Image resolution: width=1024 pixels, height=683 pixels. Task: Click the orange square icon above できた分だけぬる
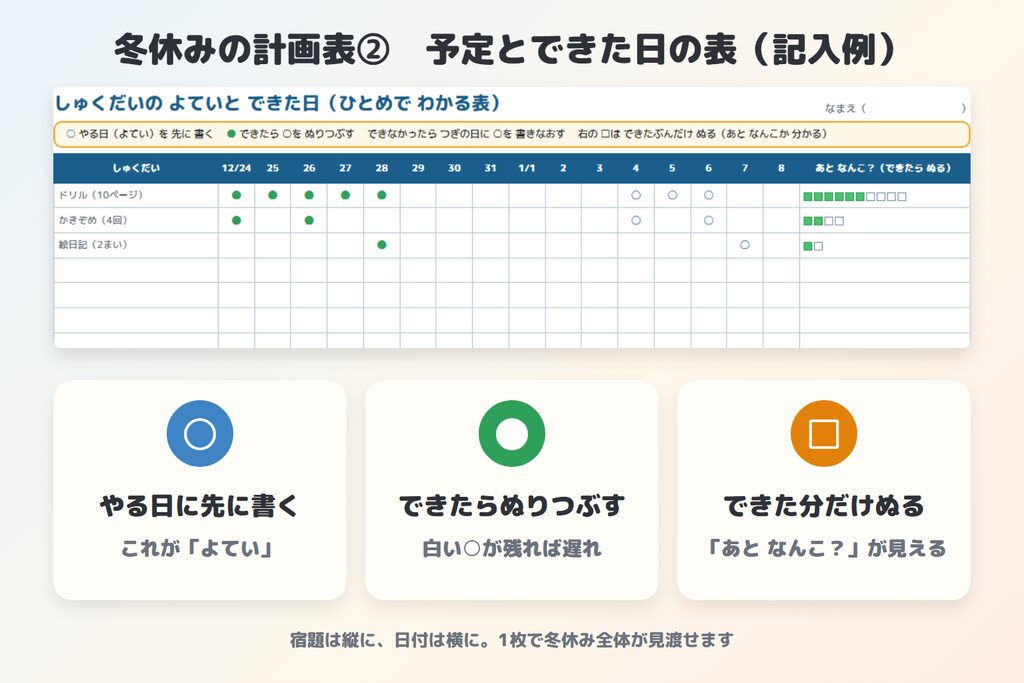[824, 434]
